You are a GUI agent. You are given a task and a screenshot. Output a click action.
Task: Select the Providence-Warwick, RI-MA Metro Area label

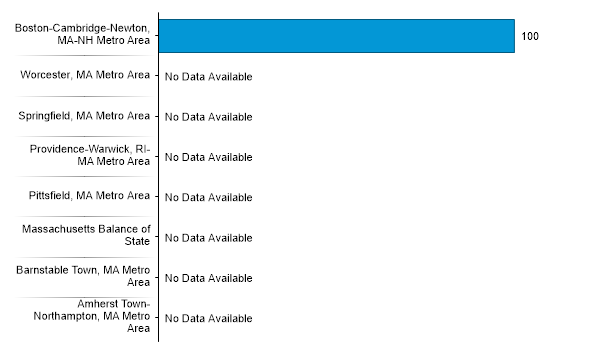90,155
